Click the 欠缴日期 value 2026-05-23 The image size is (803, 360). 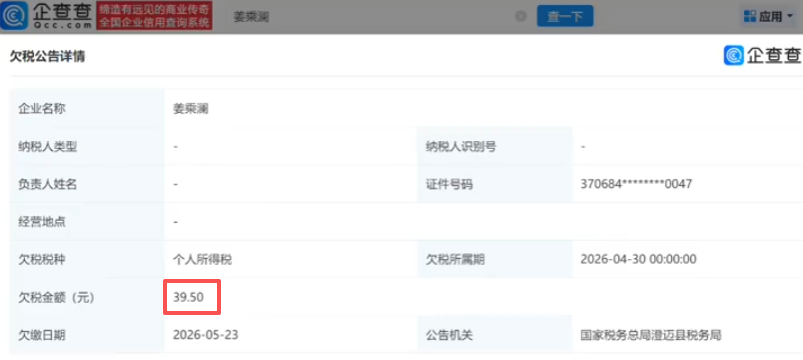[x=205, y=335]
